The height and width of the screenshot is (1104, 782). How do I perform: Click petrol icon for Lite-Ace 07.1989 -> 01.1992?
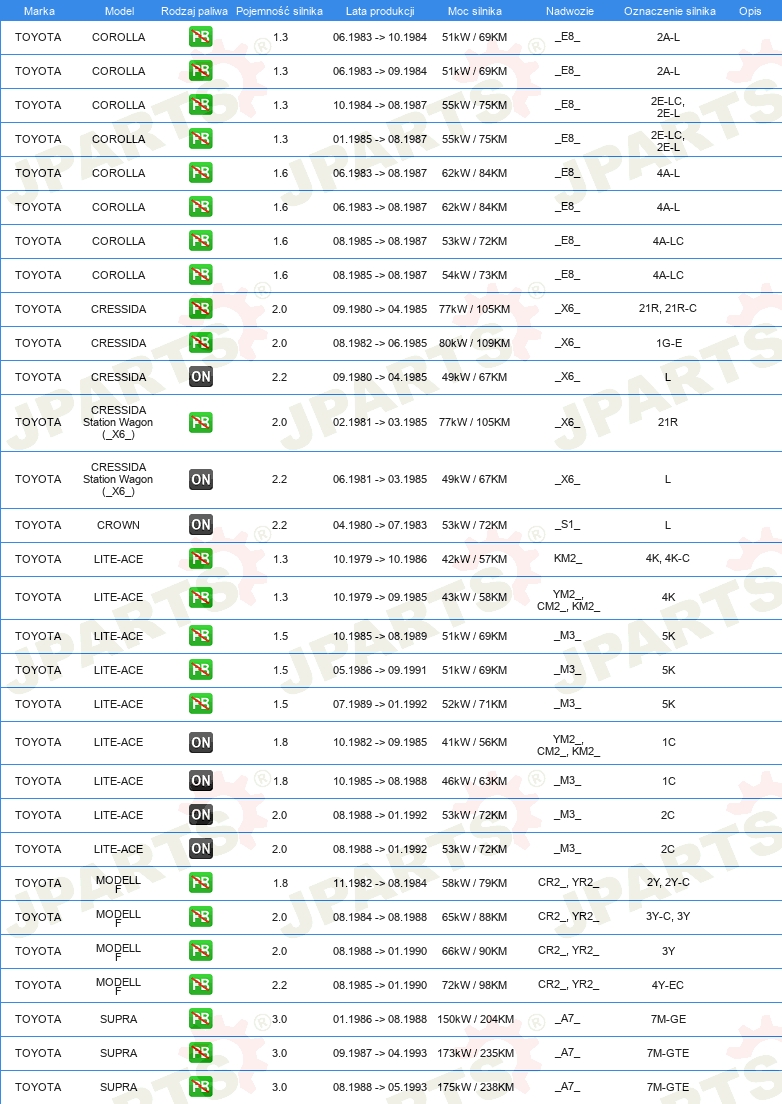pyautogui.click(x=201, y=703)
